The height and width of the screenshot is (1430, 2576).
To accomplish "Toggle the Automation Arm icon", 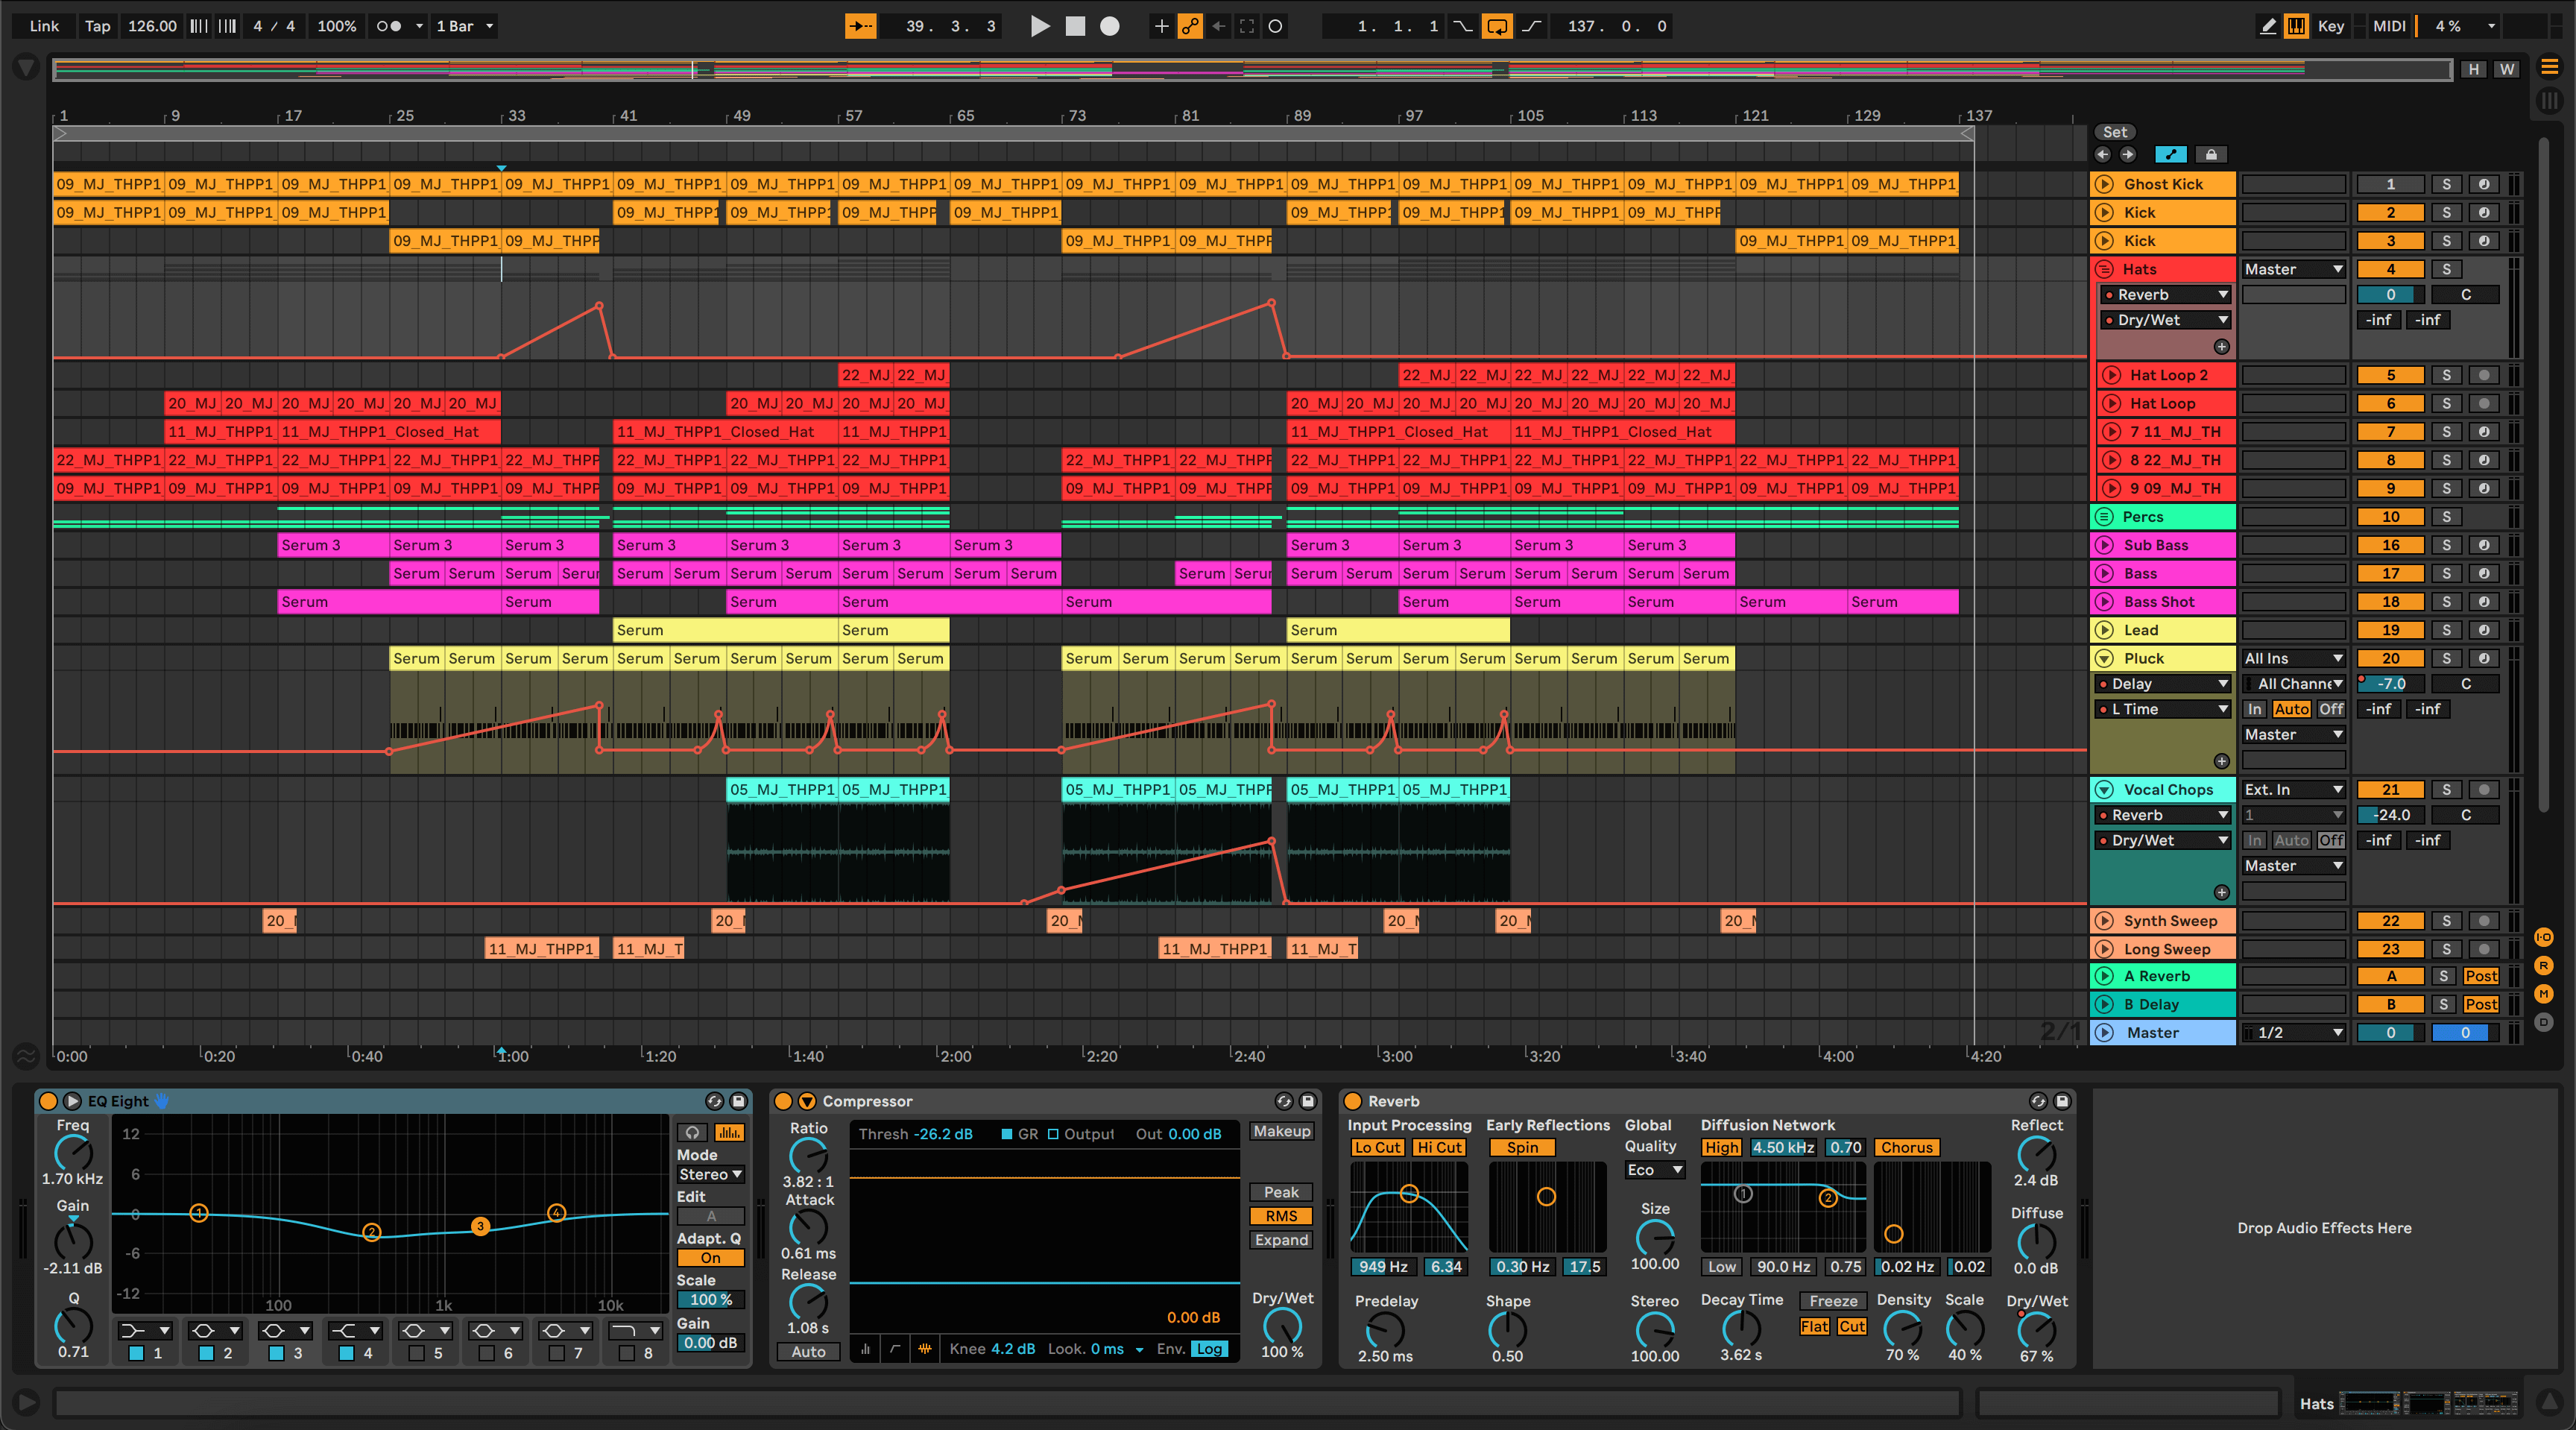I will pyautogui.click(x=1189, y=26).
